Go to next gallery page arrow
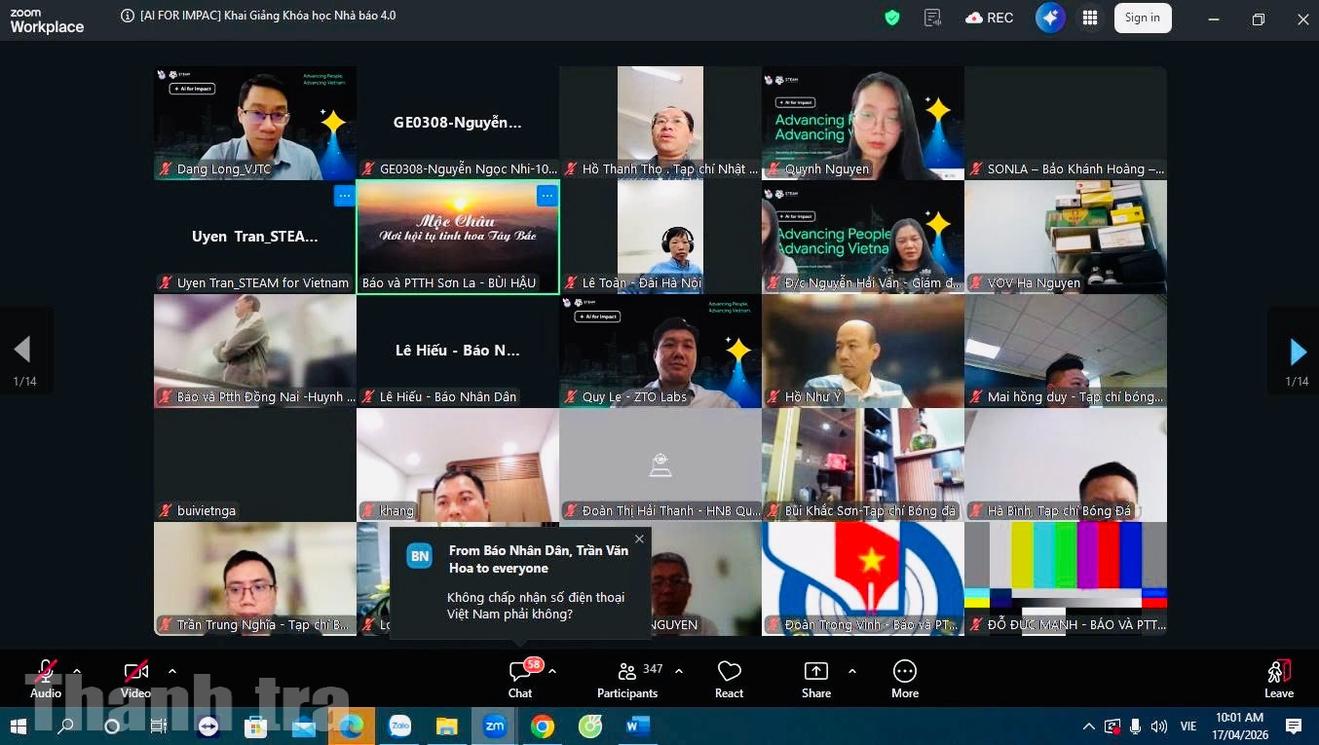1319x745 pixels. [1297, 351]
